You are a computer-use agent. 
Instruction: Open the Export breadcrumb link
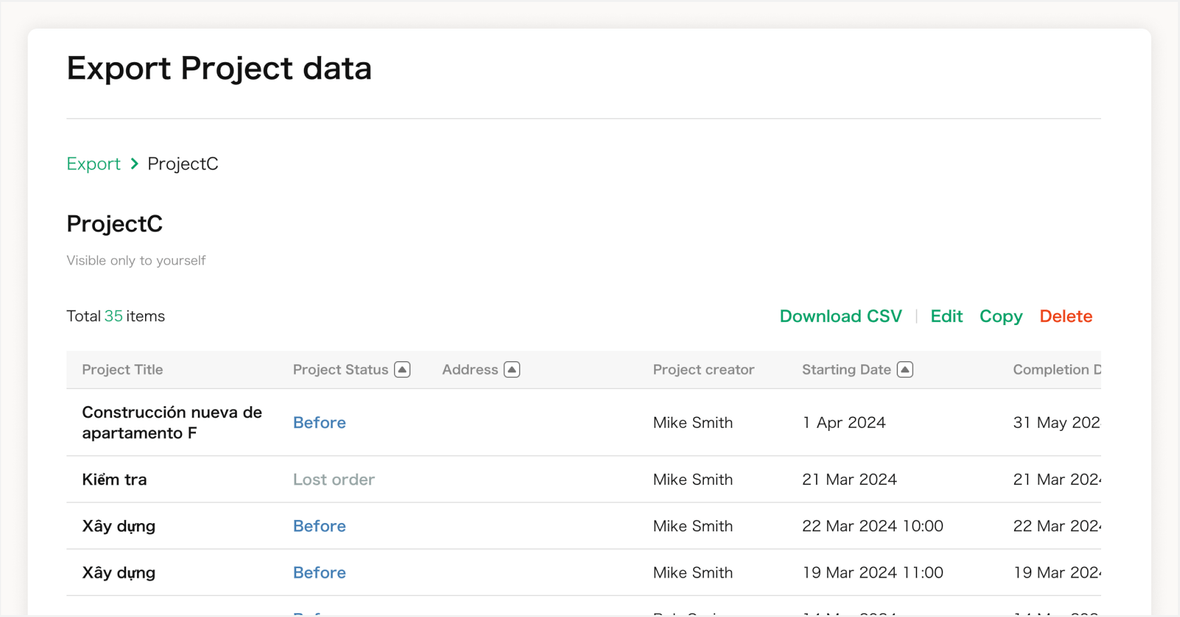point(93,163)
